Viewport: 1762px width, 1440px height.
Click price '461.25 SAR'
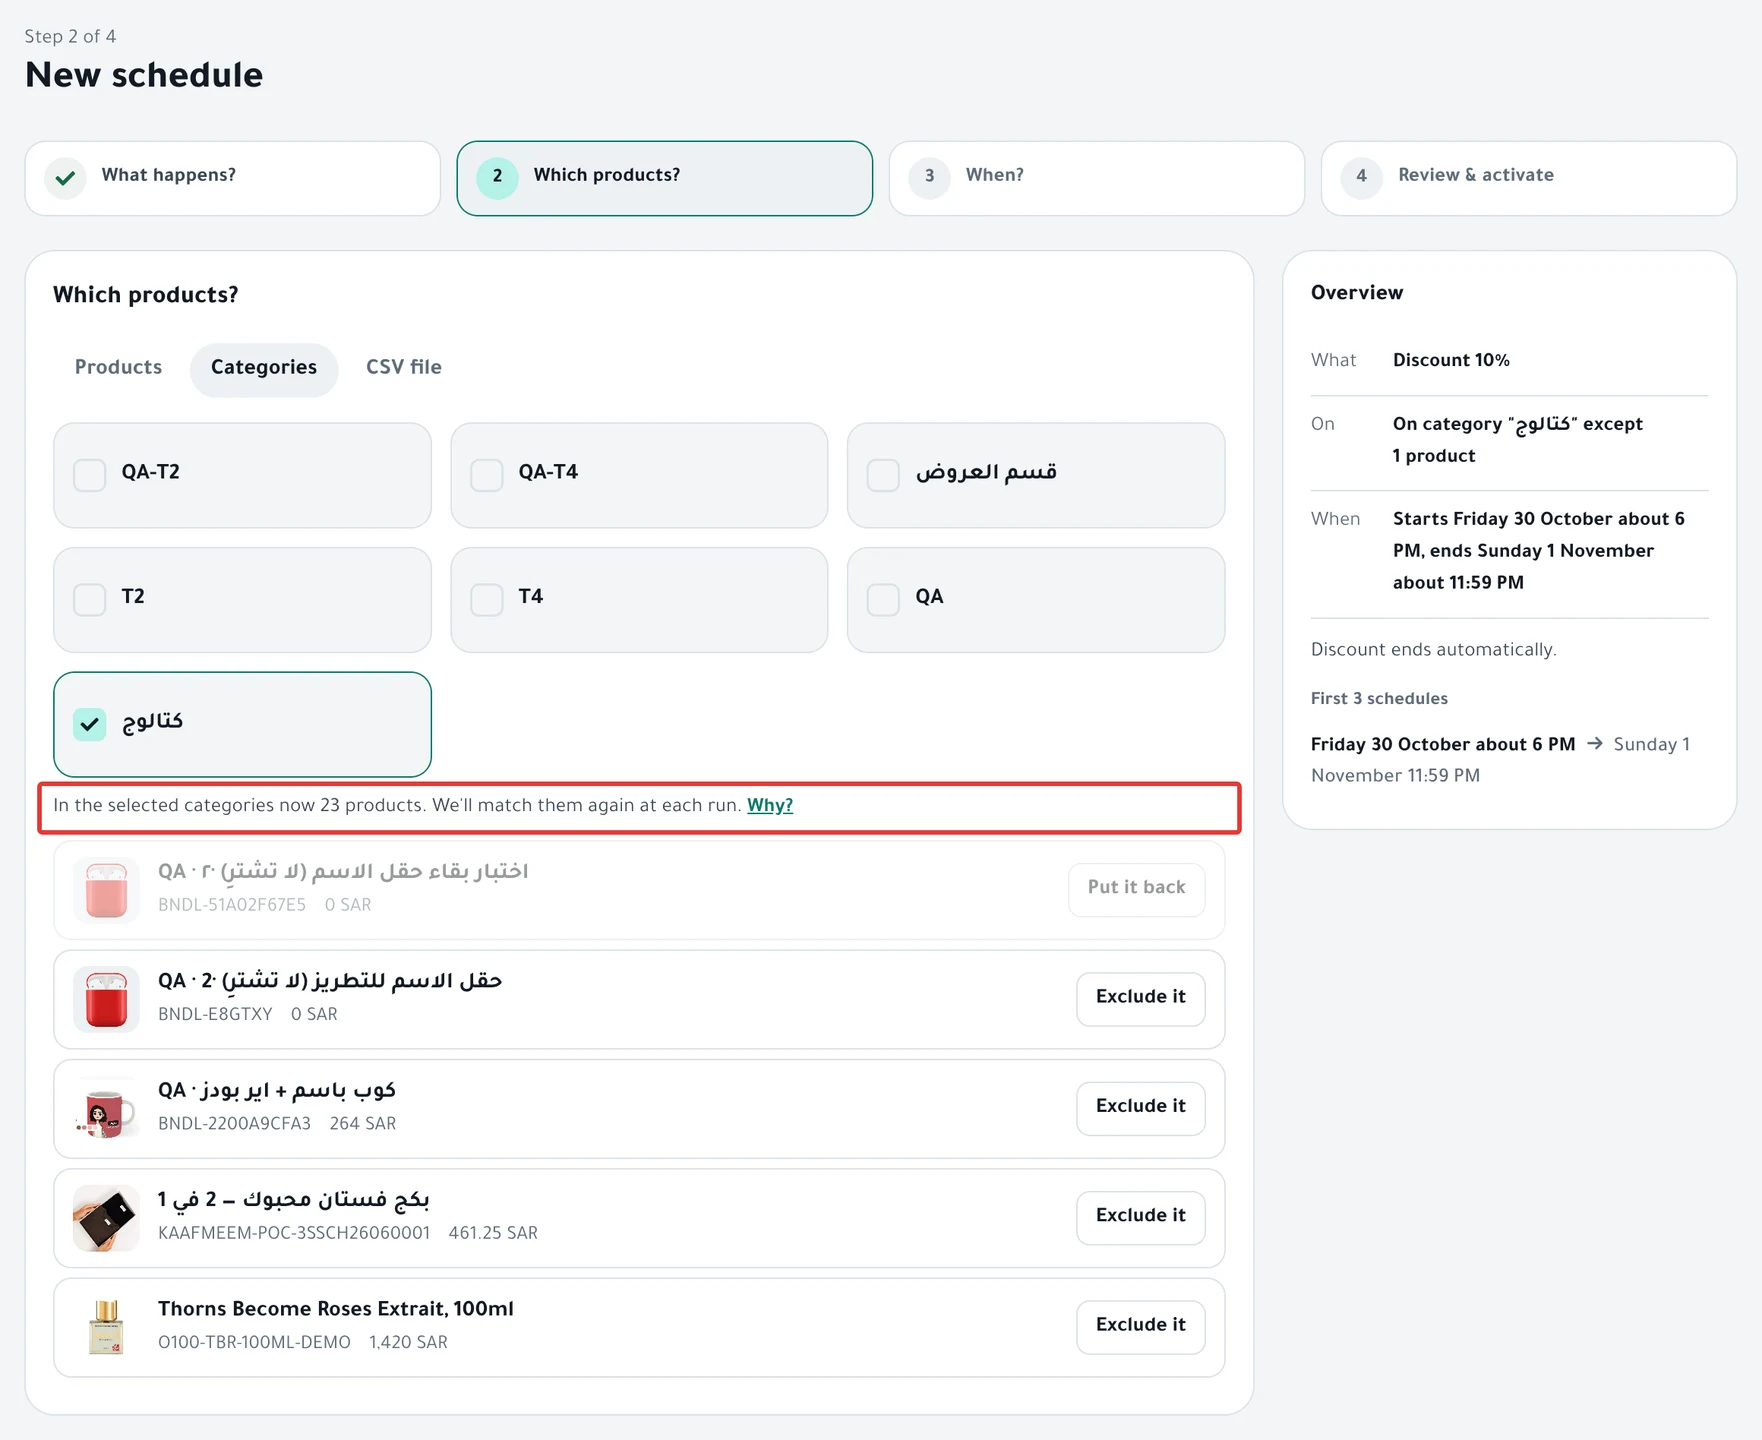tap(493, 1234)
